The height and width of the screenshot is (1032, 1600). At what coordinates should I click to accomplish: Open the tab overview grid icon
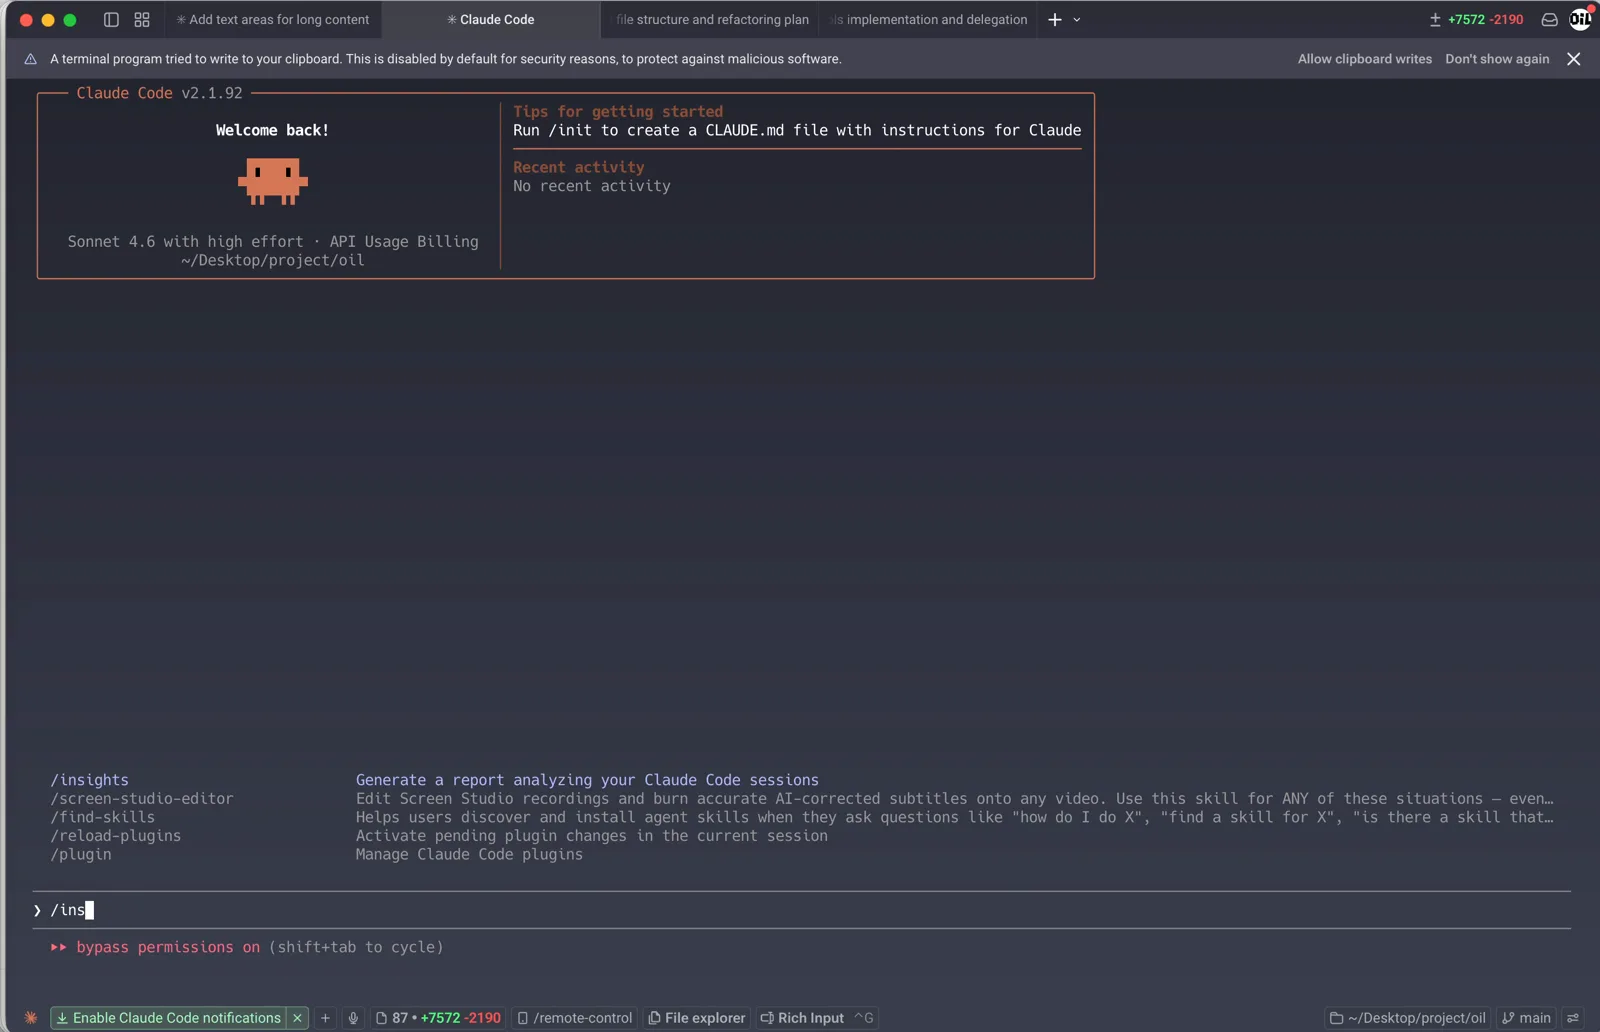(x=142, y=20)
